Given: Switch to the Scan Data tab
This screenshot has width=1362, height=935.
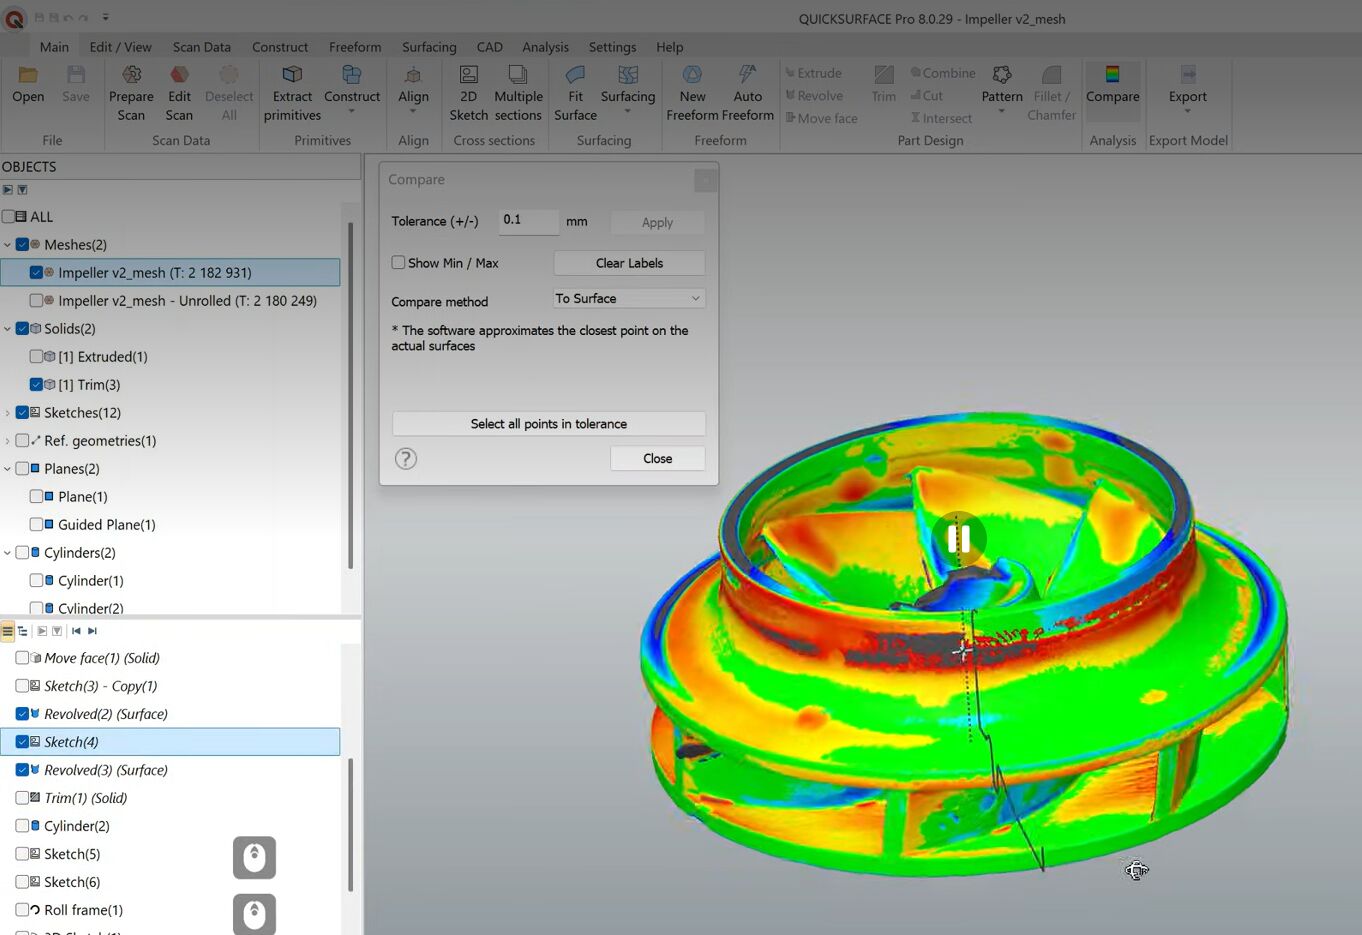Looking at the screenshot, I should (201, 47).
